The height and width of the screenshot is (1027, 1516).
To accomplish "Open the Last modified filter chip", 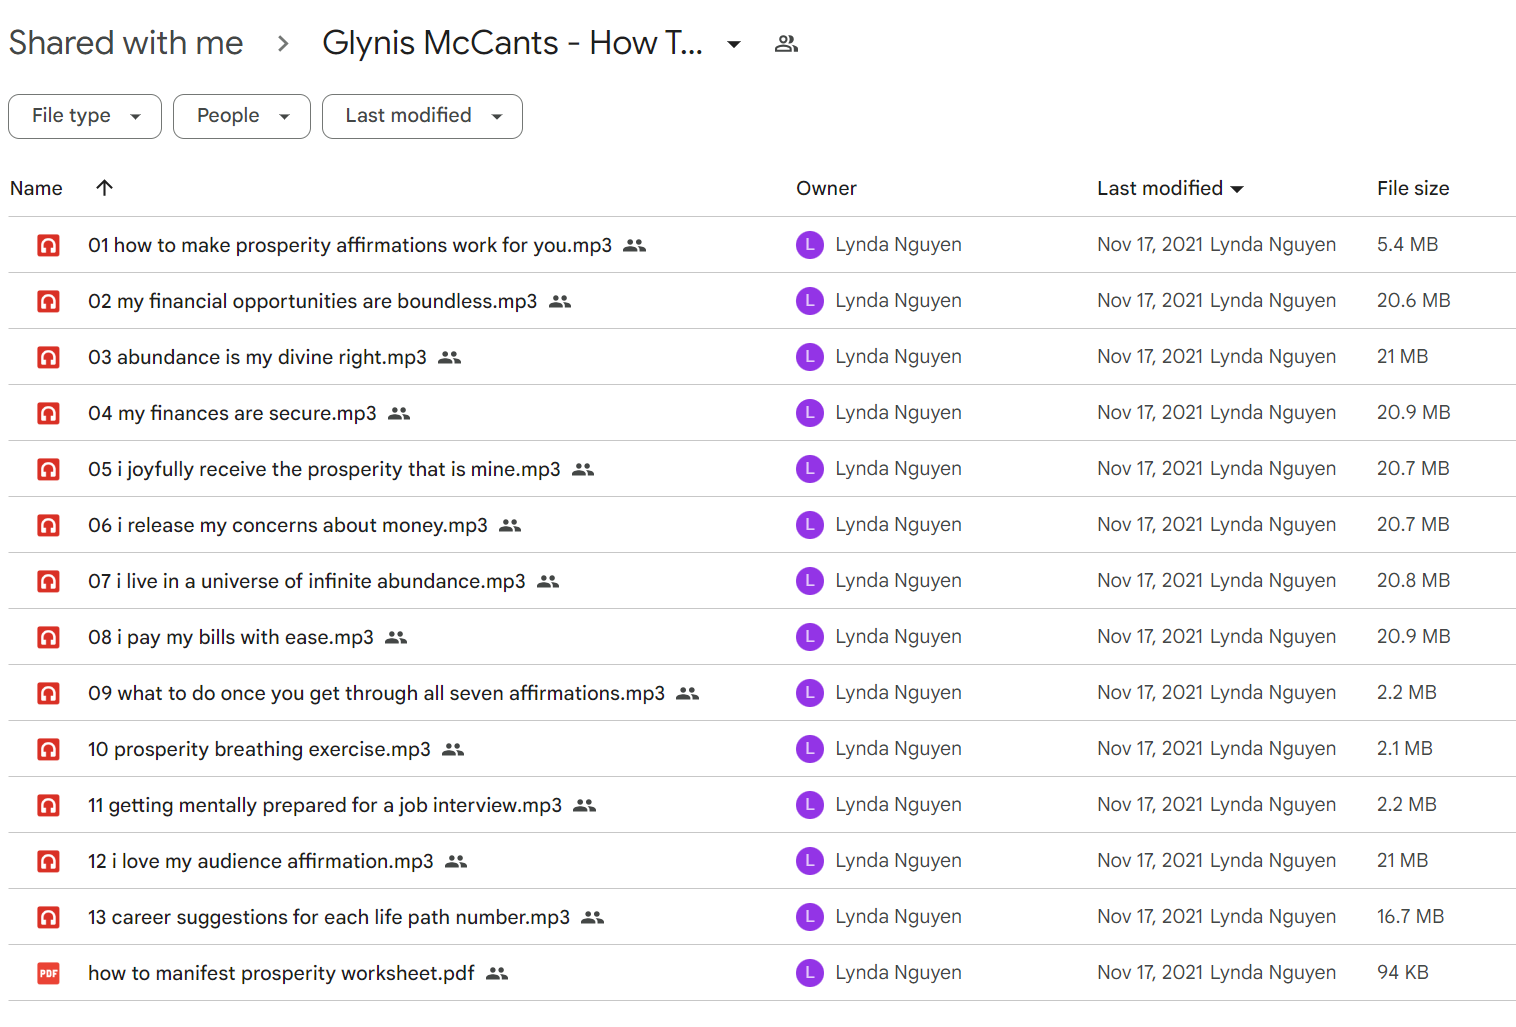I will pos(422,116).
